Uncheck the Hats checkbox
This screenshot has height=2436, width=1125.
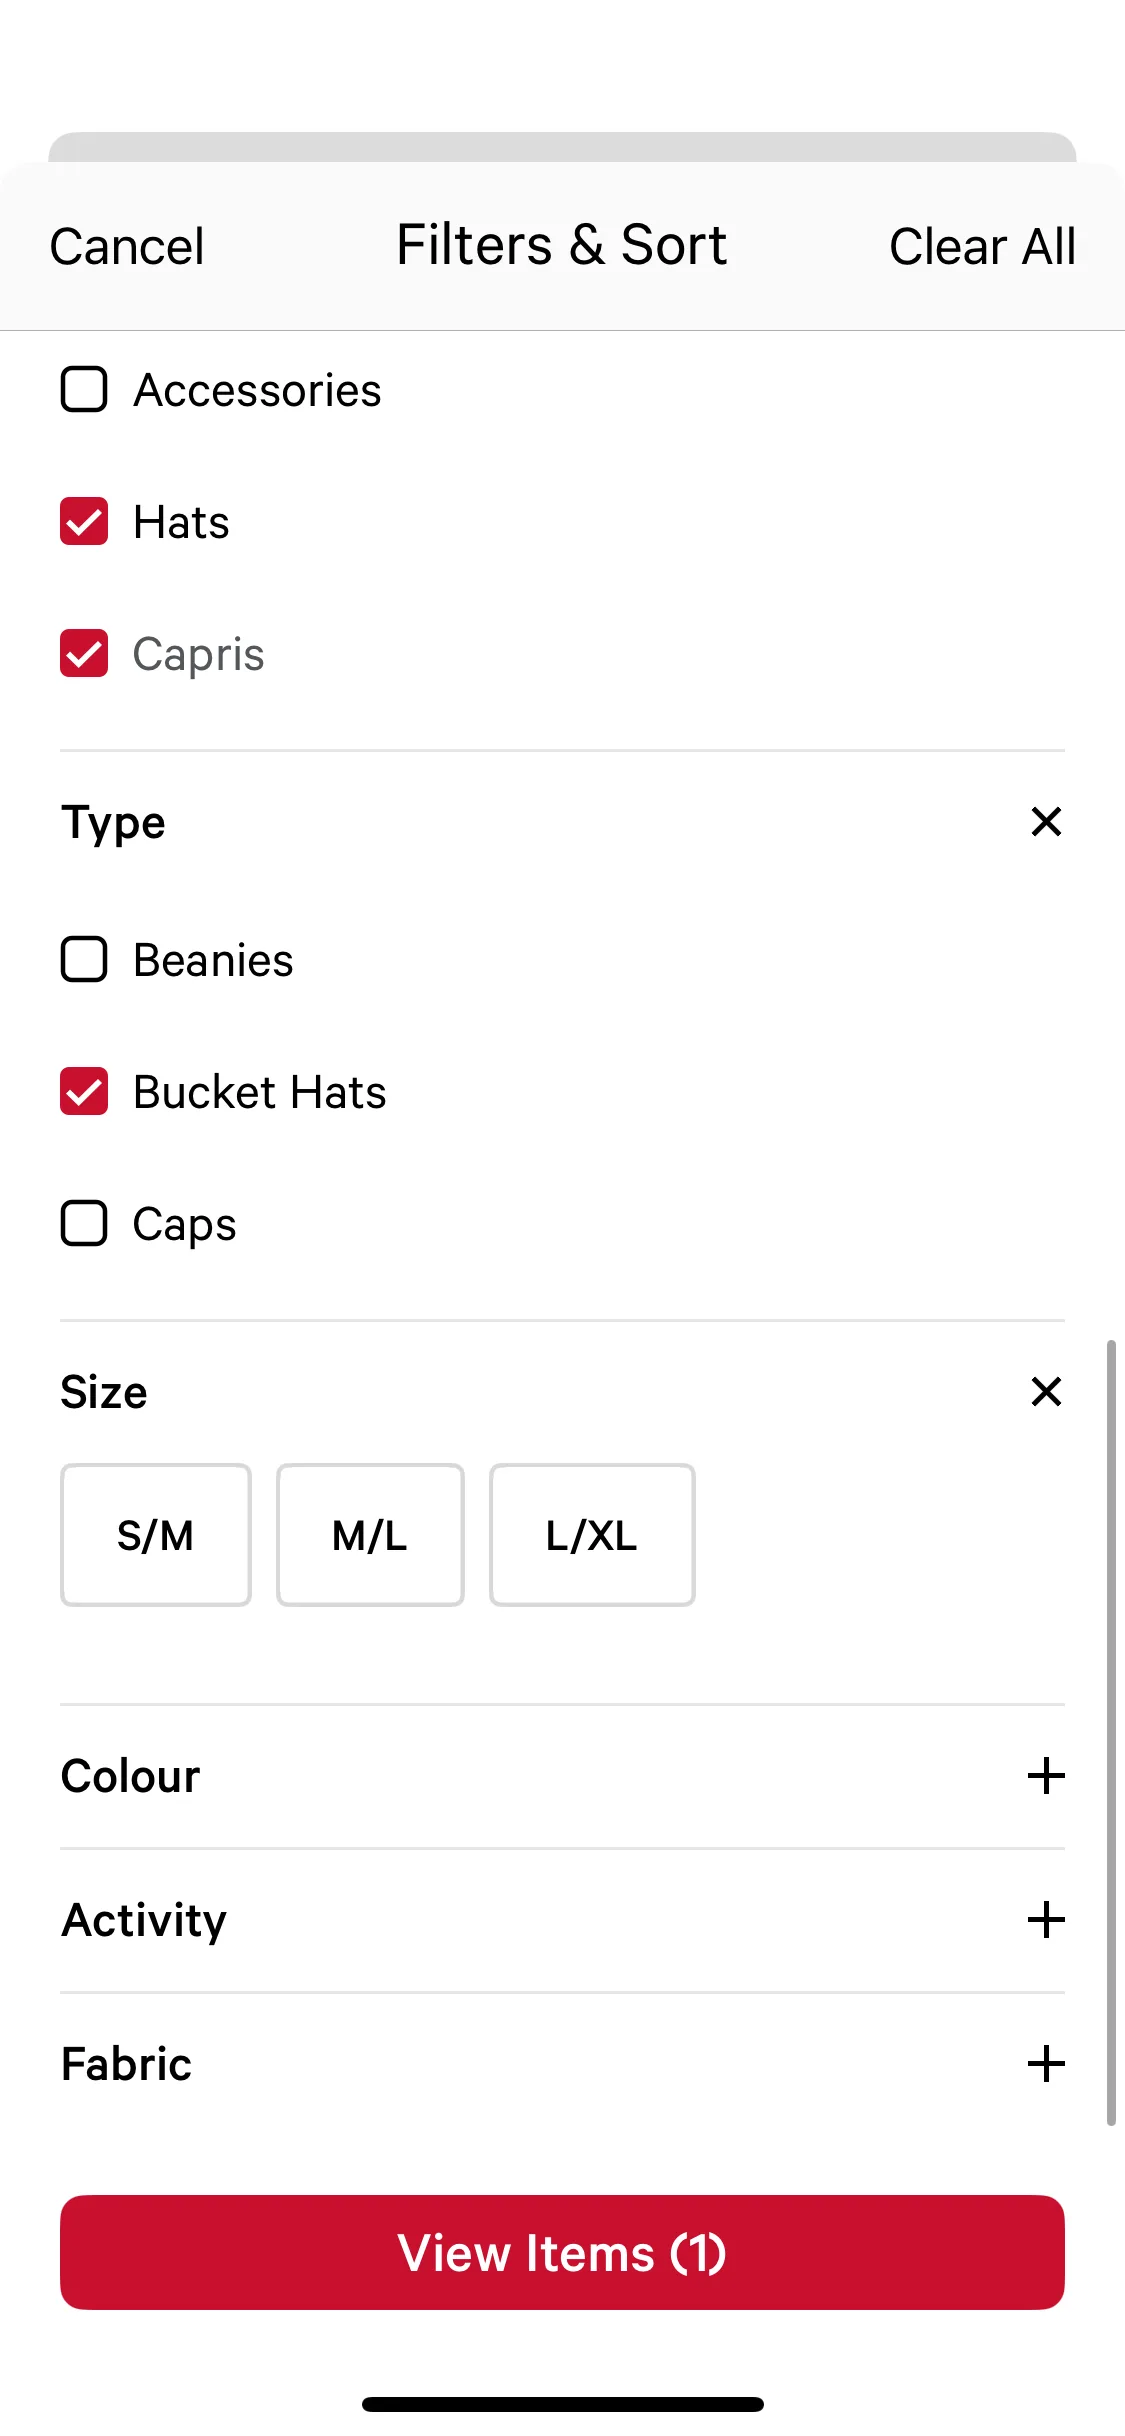click(84, 521)
